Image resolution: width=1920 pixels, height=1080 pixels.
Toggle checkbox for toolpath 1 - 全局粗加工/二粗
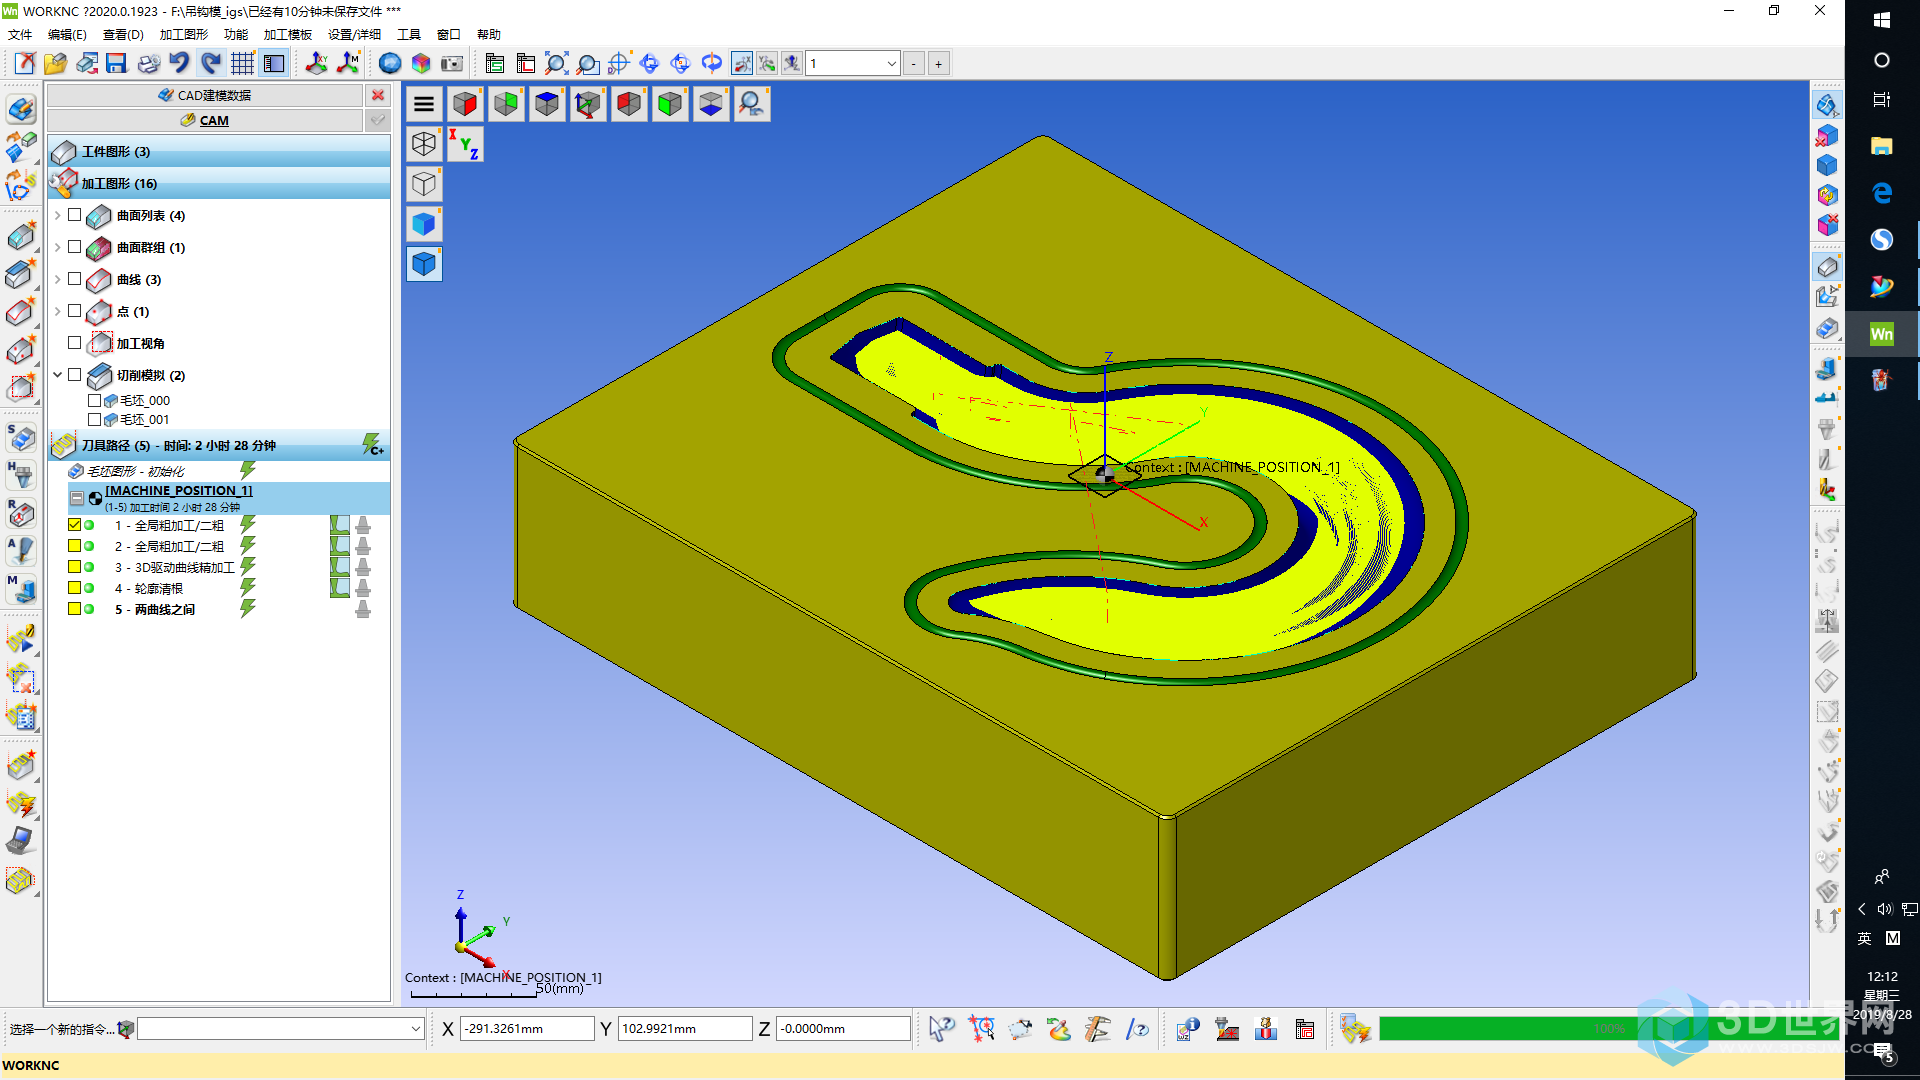click(75, 525)
